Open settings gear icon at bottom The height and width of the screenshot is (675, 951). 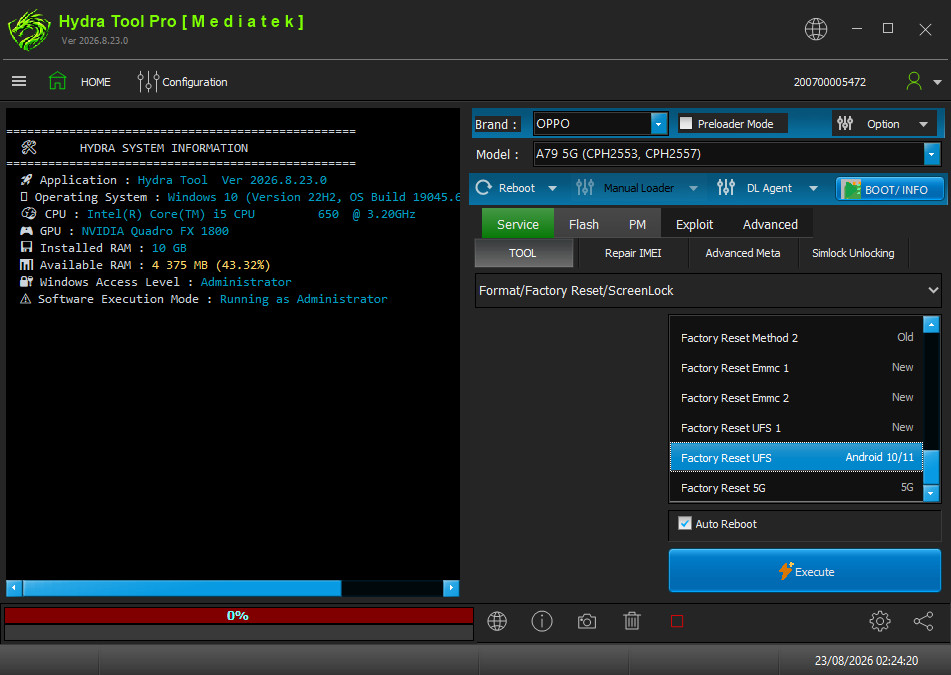point(879,621)
